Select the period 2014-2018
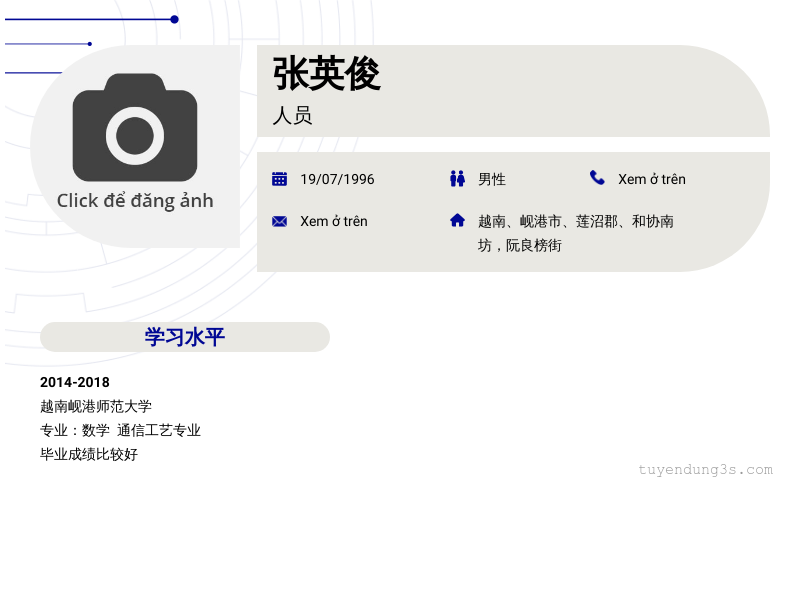The height and width of the screenshot is (600, 800). (x=74, y=382)
